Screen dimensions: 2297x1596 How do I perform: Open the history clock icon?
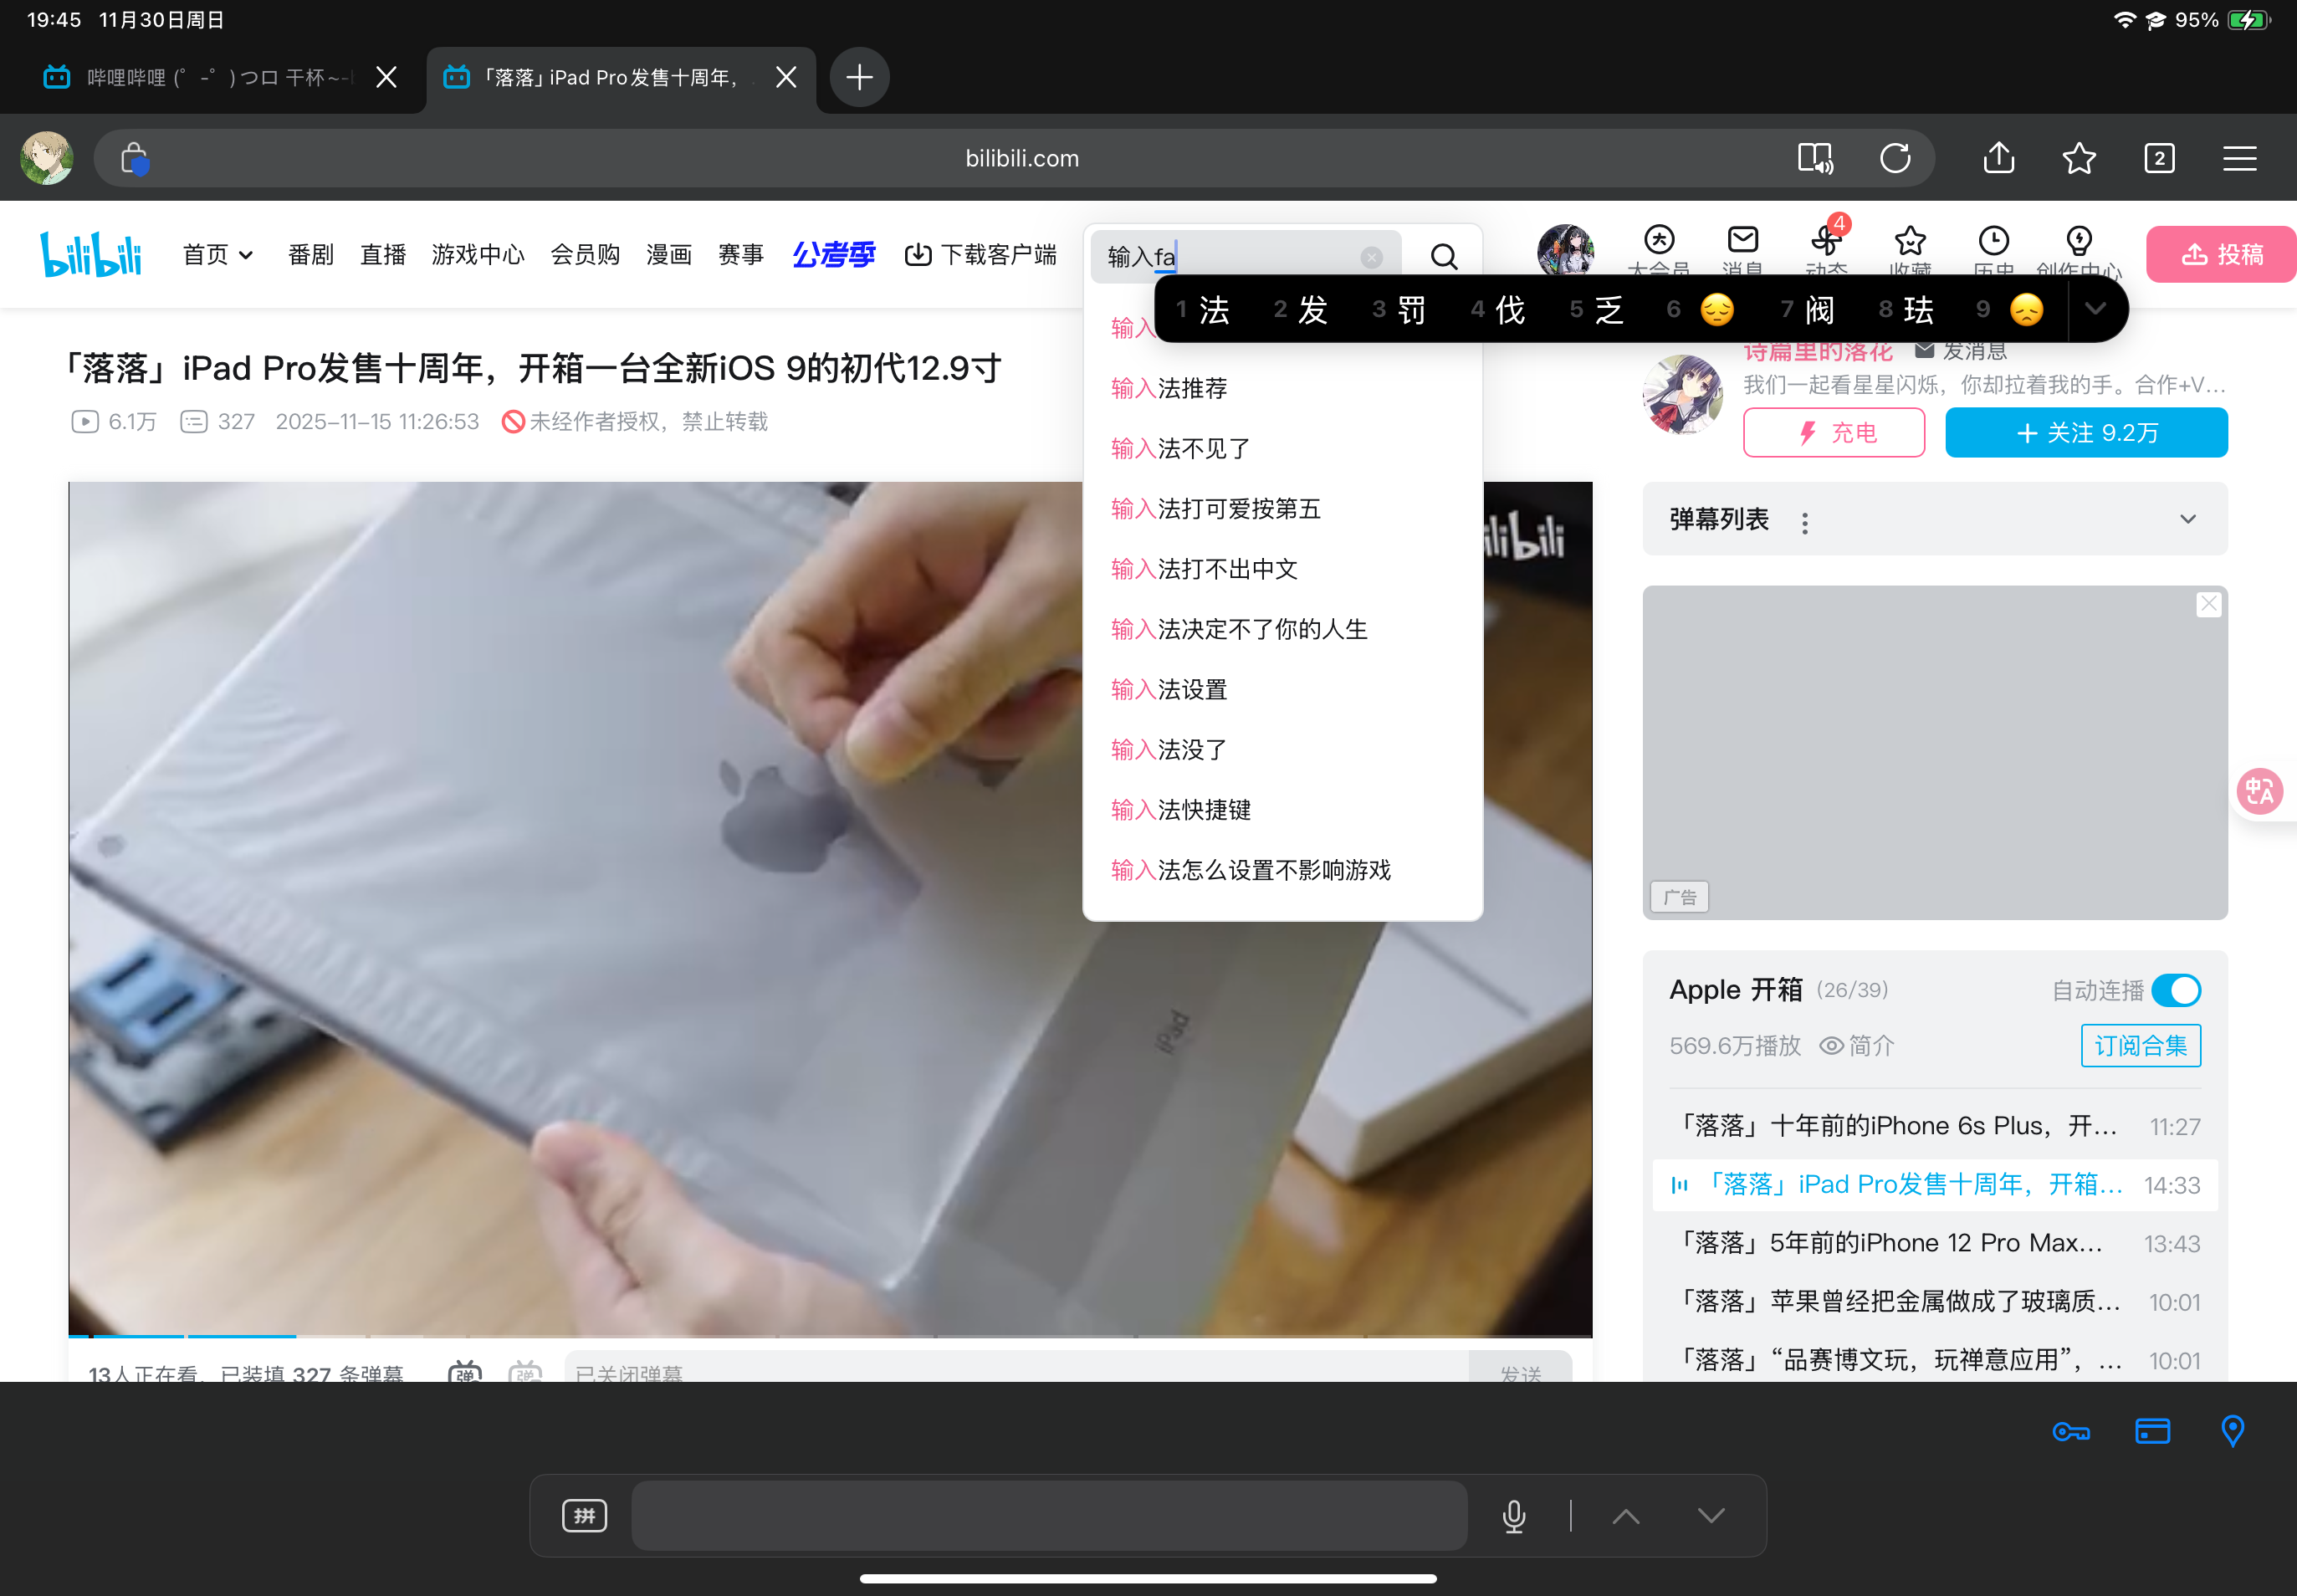coord(1993,240)
